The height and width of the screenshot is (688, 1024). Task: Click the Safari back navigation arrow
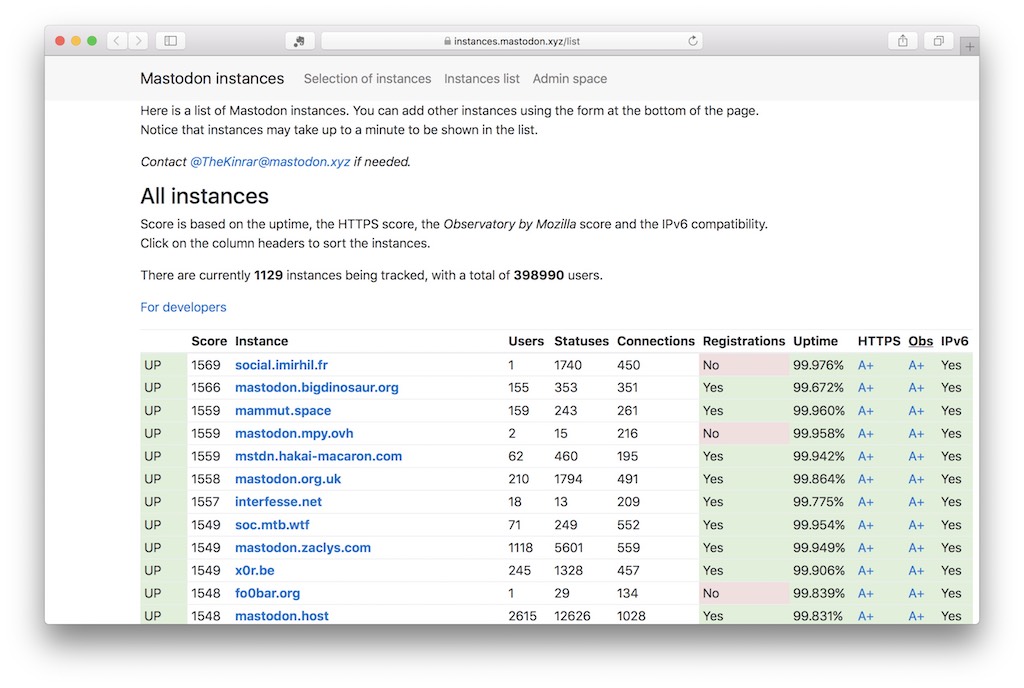117,41
